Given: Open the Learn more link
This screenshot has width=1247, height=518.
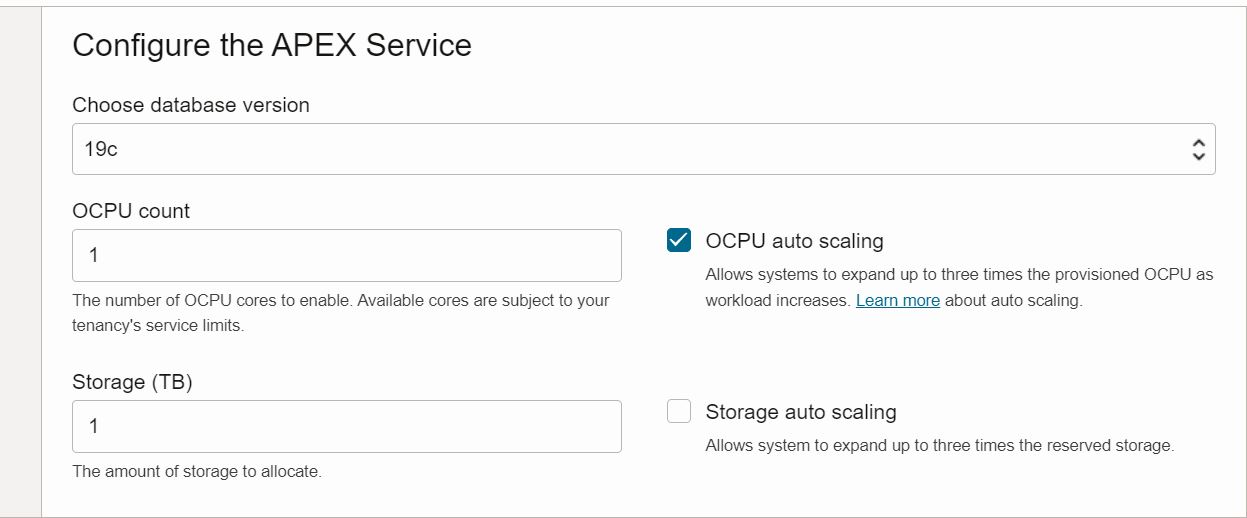Looking at the screenshot, I should tap(897, 300).
